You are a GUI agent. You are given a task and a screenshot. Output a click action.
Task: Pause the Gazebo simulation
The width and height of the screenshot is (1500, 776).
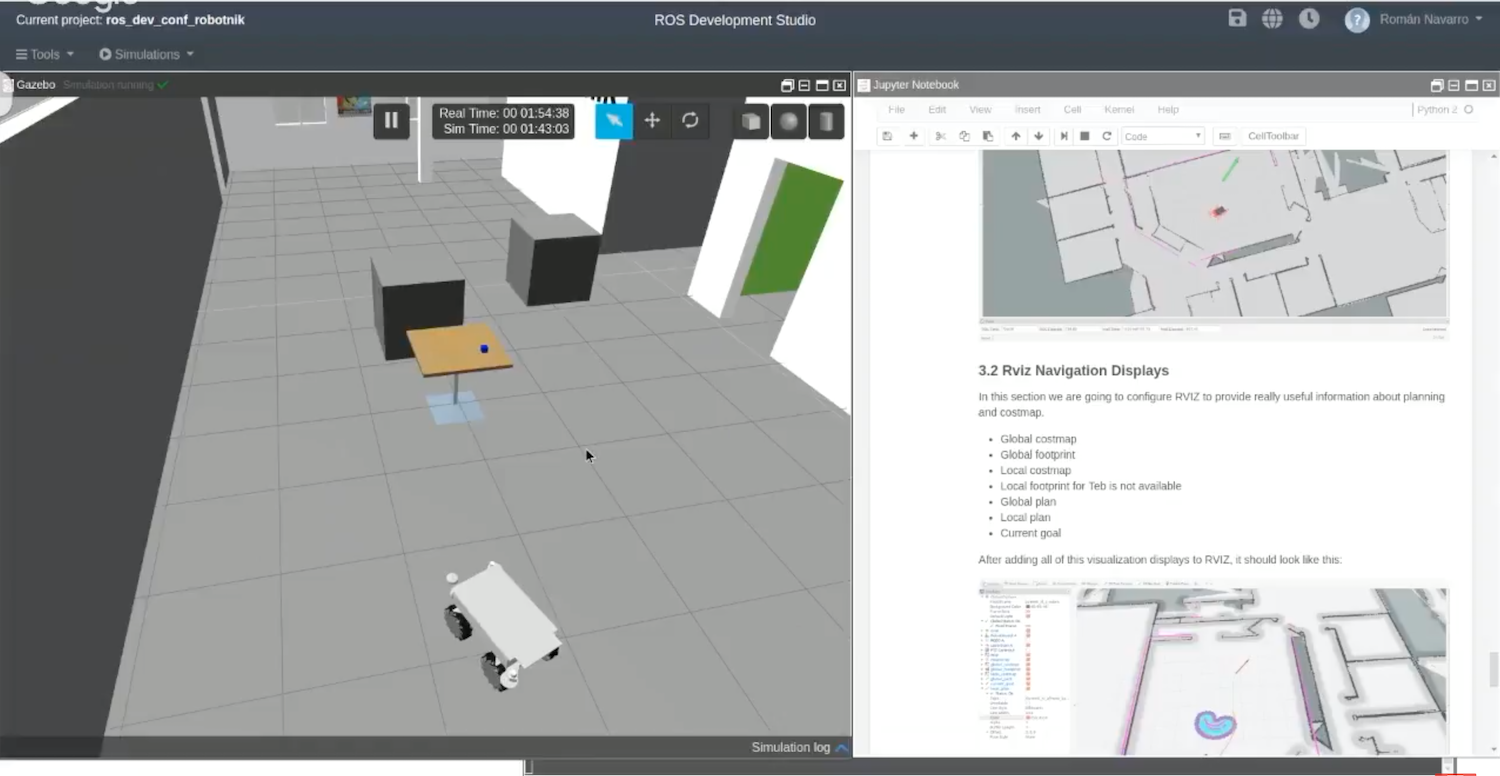(x=391, y=121)
